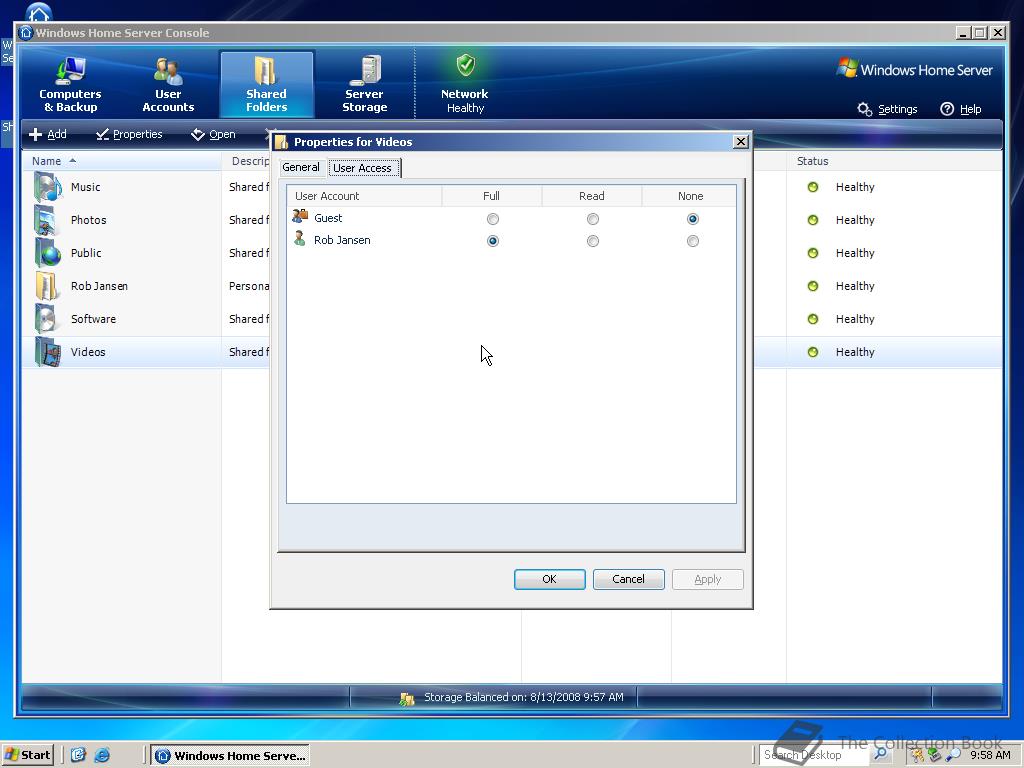Open the Computers & Backup section
Image resolution: width=1024 pixels, height=768 pixels.
70,85
